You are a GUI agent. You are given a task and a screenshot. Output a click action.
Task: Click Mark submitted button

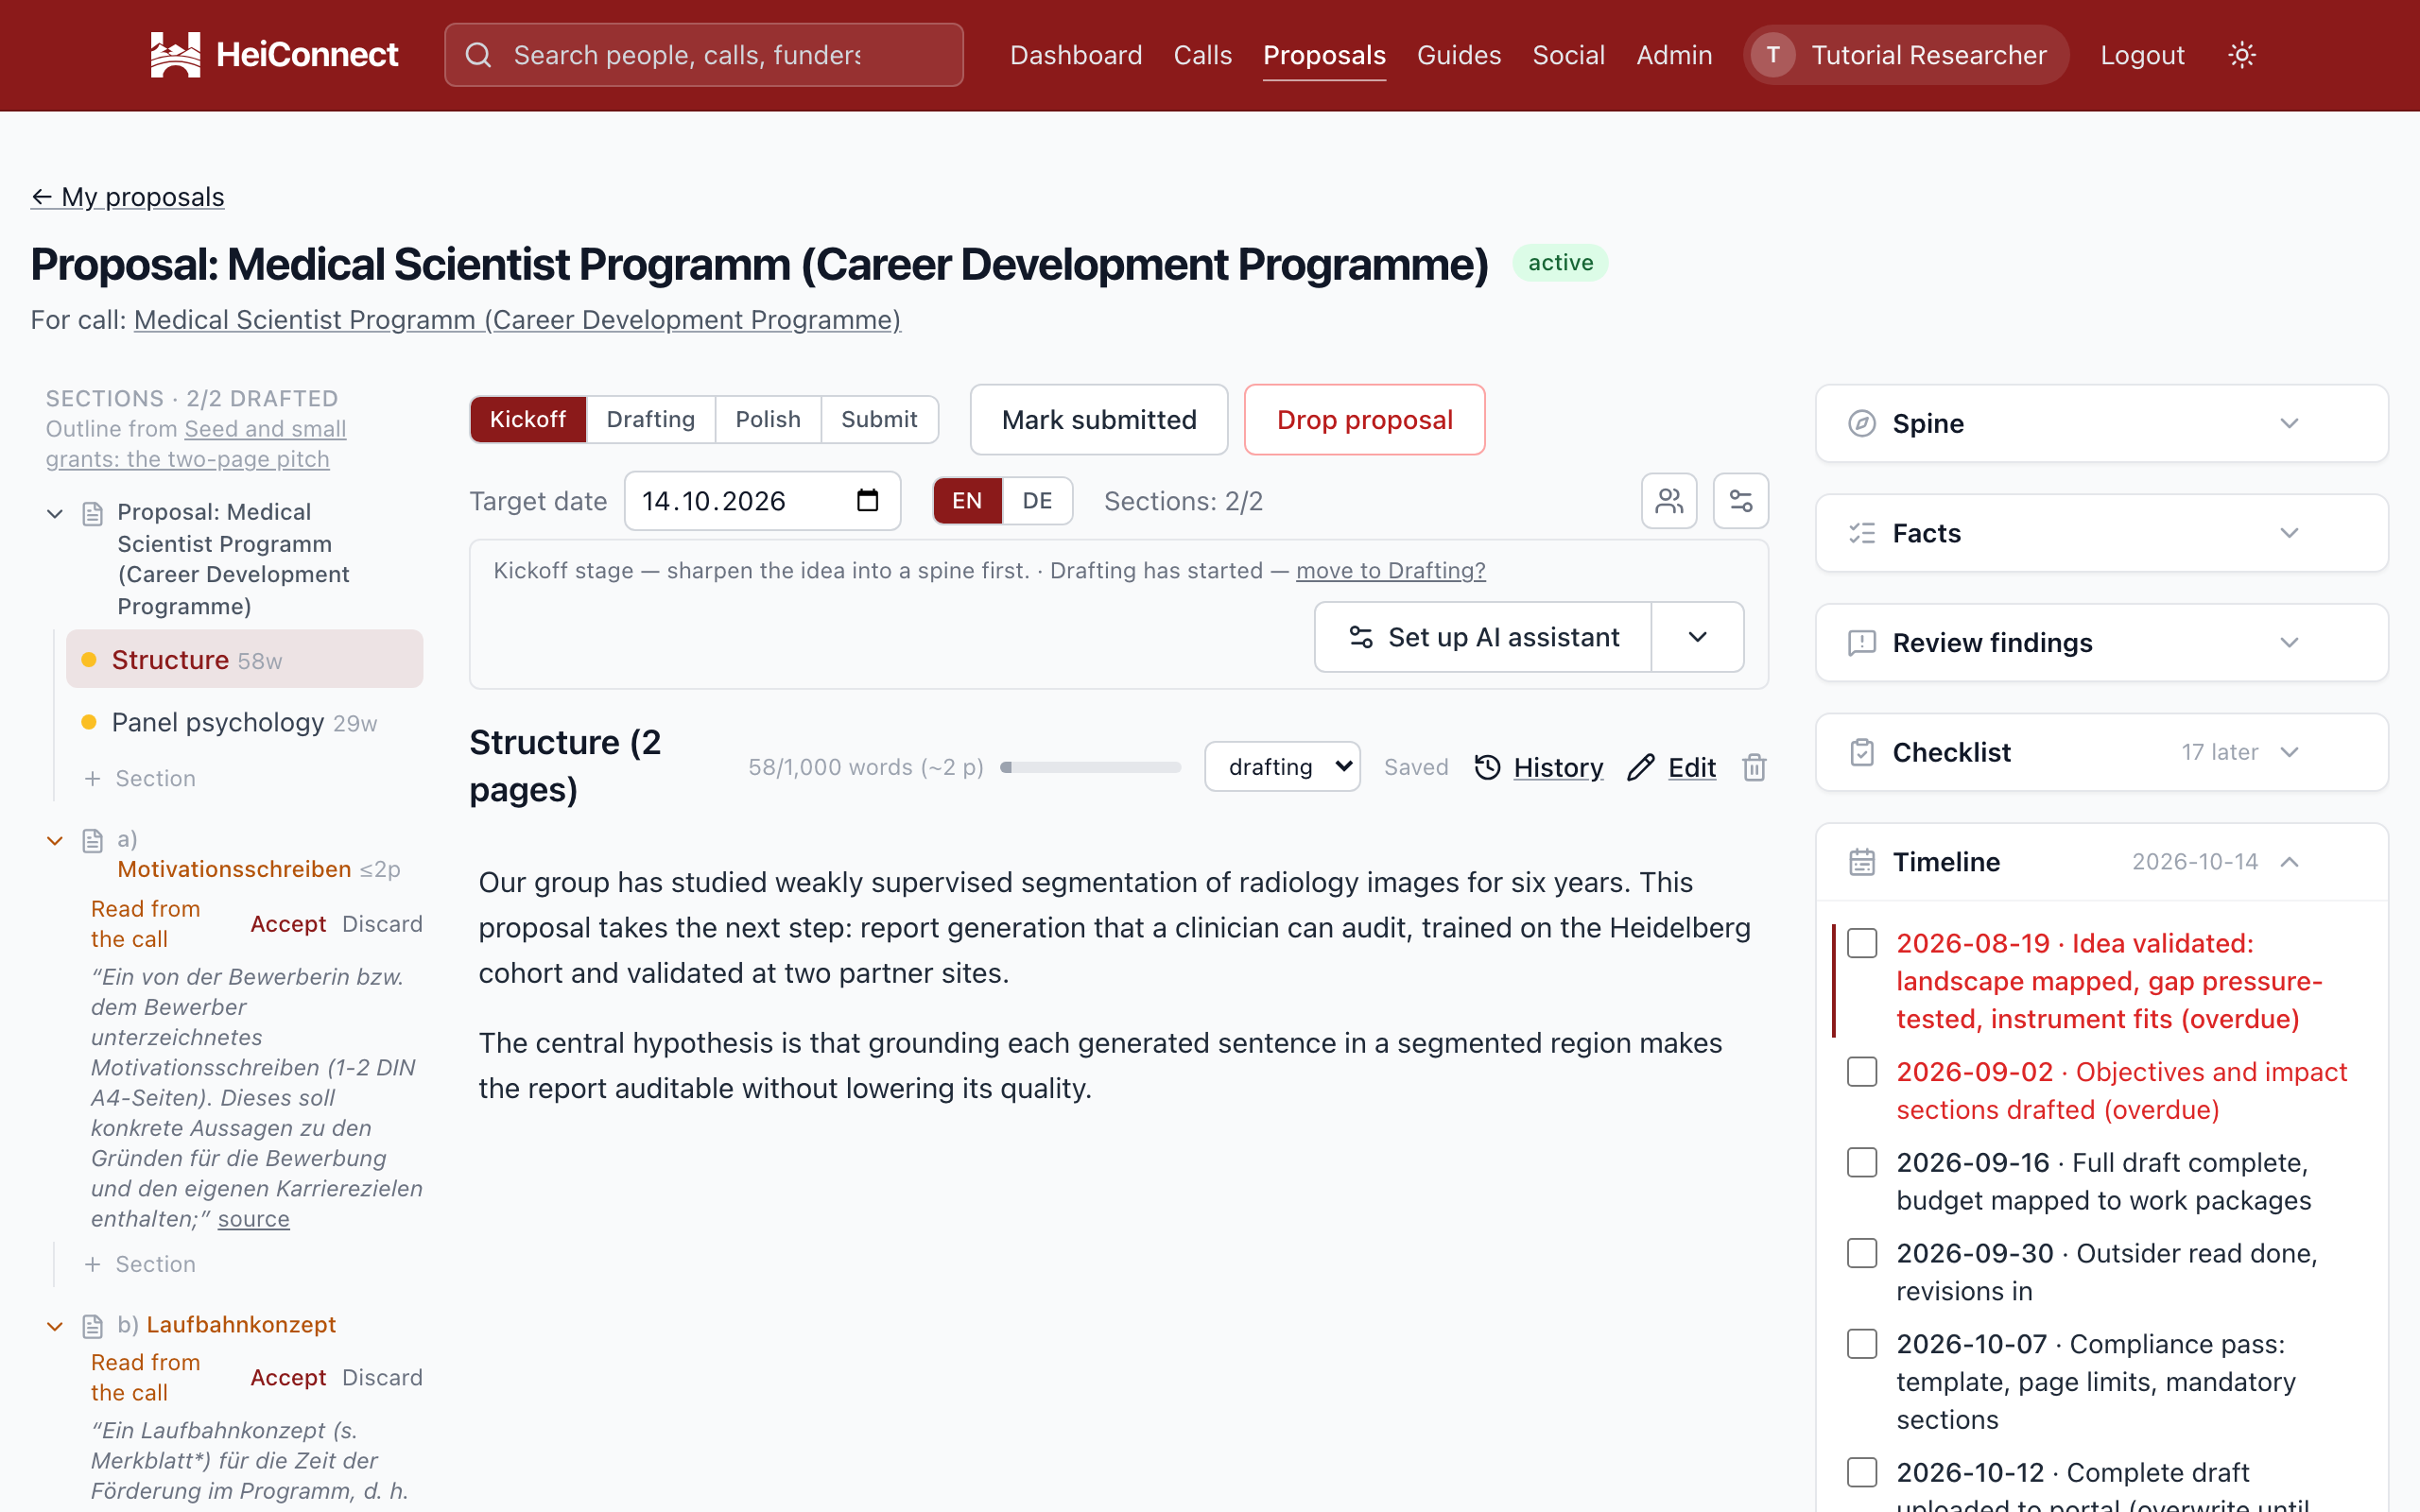click(x=1099, y=420)
